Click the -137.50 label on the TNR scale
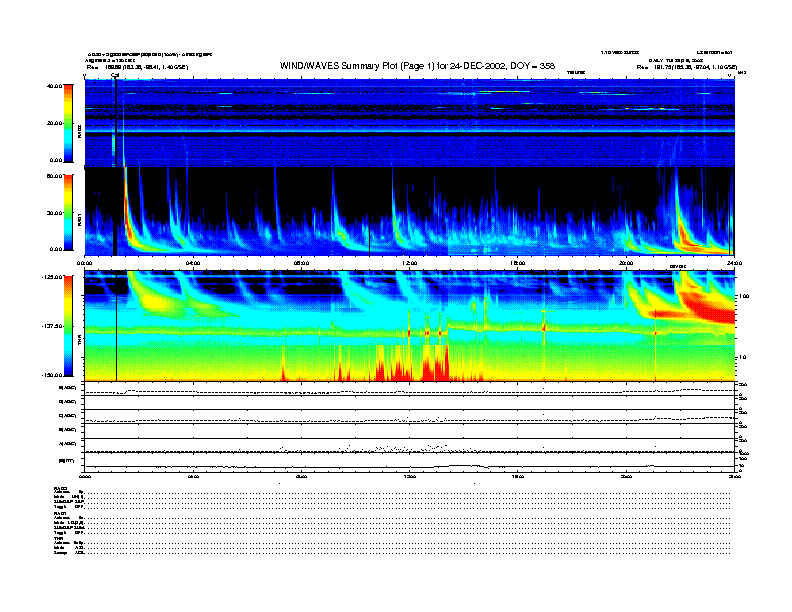The image size is (792, 612). 52,326
